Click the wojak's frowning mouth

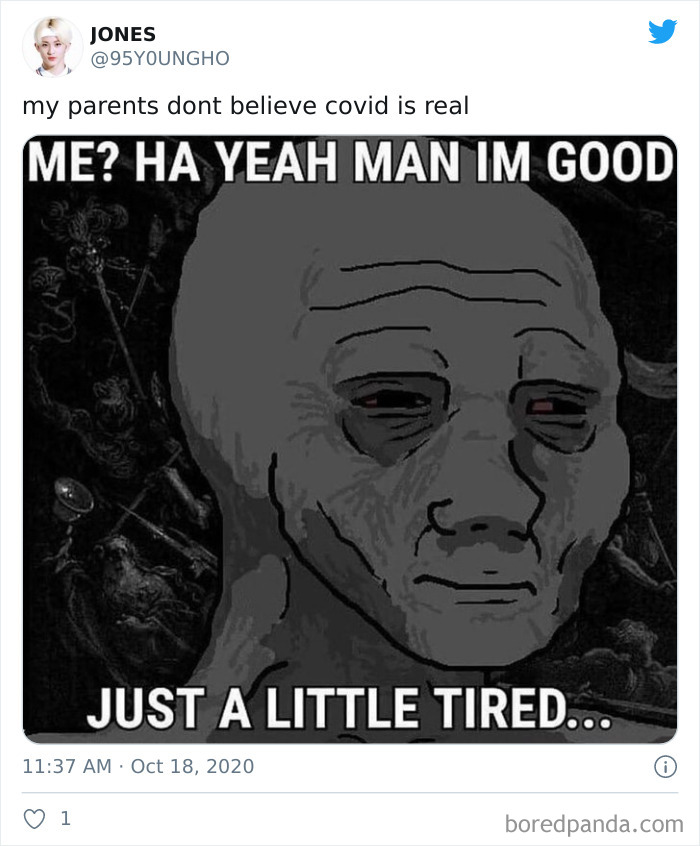476,585
